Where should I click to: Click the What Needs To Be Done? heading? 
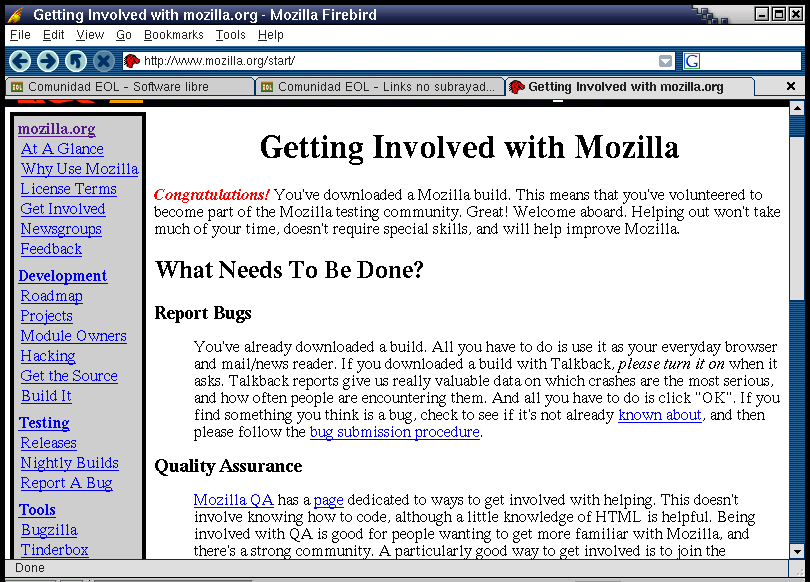(x=289, y=270)
